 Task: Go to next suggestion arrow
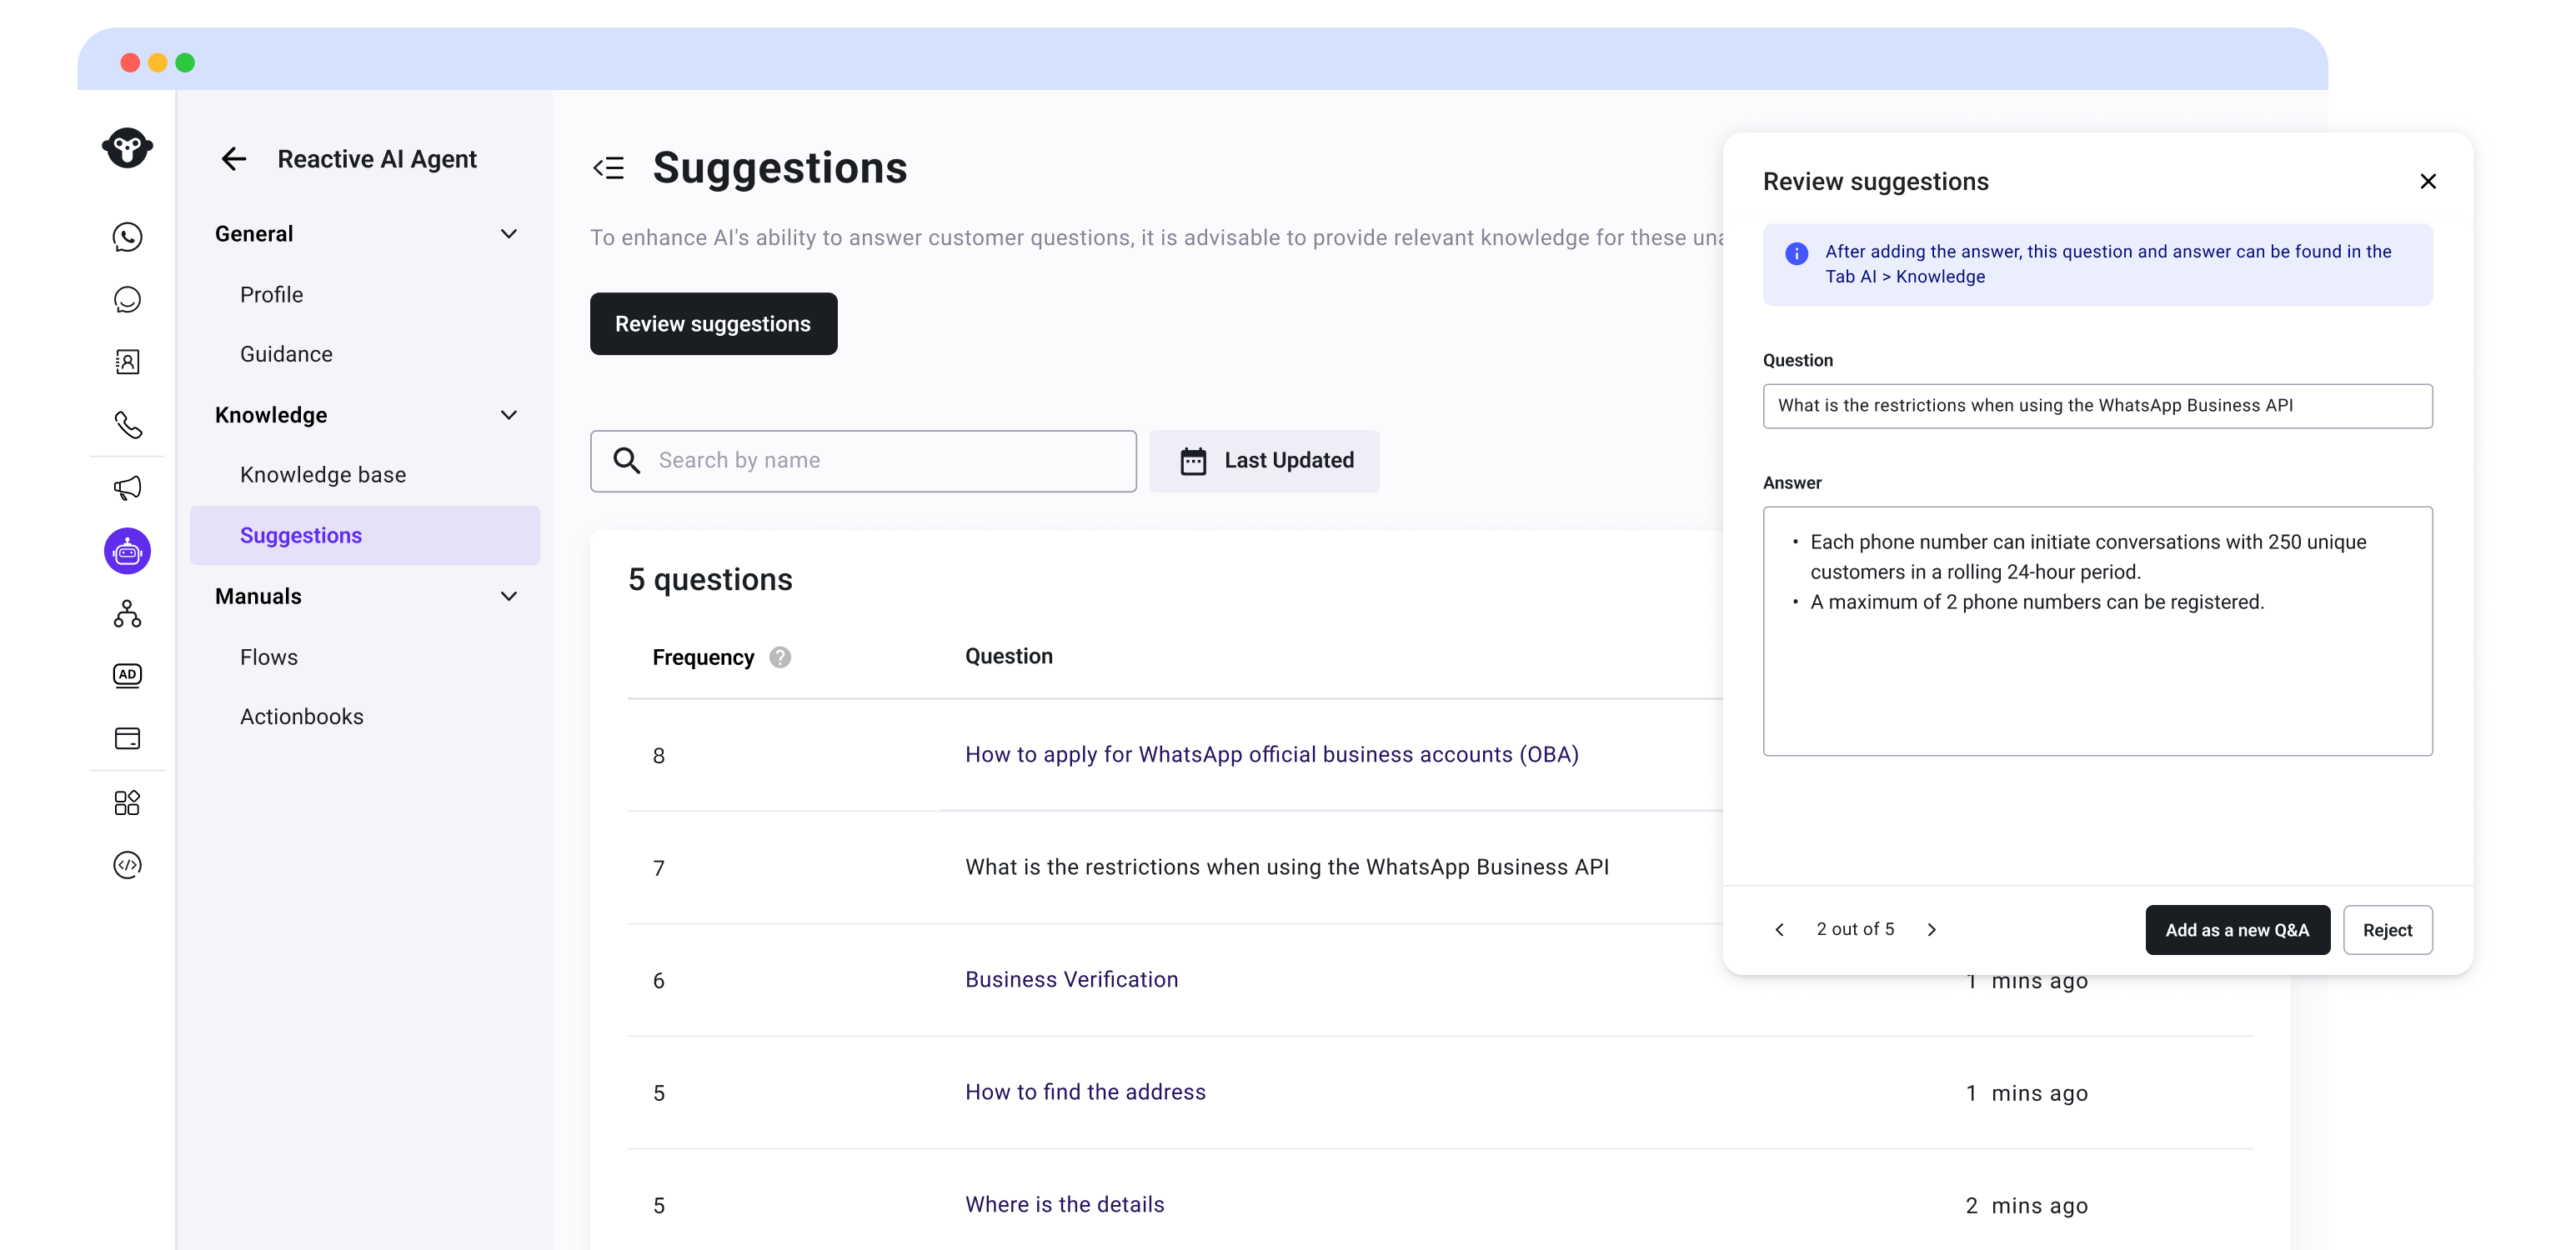(1932, 930)
